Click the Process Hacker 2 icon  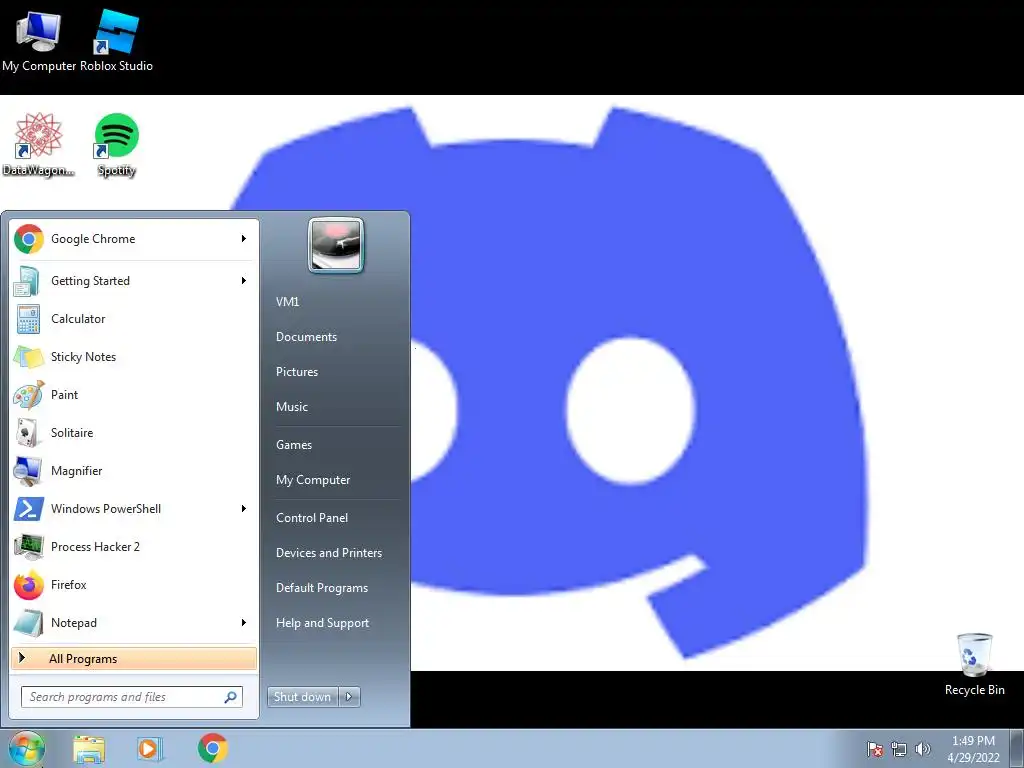point(29,547)
